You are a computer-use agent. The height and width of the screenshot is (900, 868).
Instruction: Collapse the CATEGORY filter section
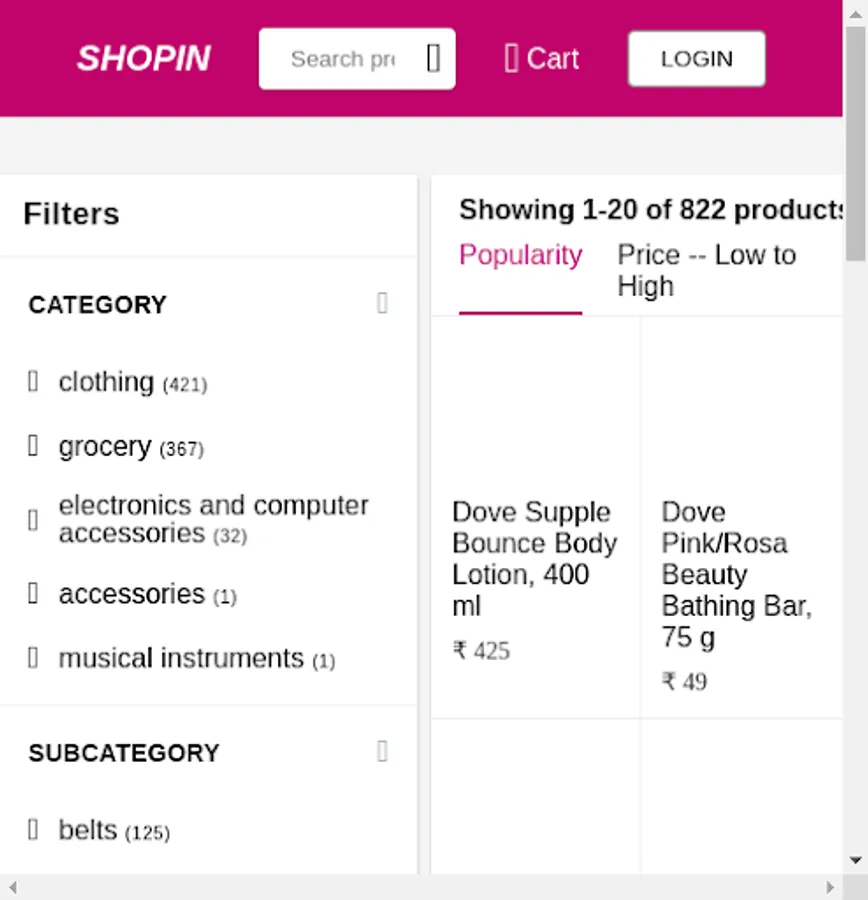tap(382, 304)
